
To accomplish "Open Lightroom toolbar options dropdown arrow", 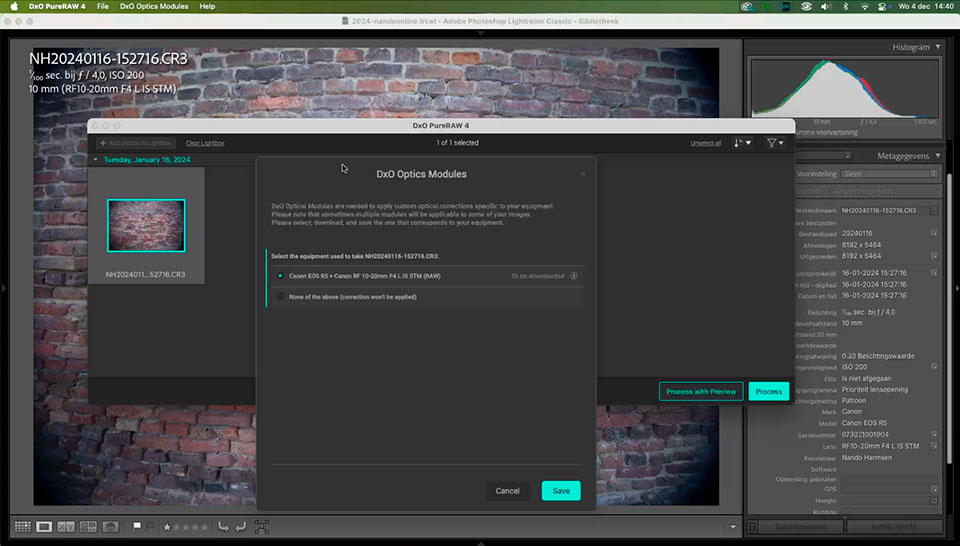I will pyautogui.click(x=733, y=527).
